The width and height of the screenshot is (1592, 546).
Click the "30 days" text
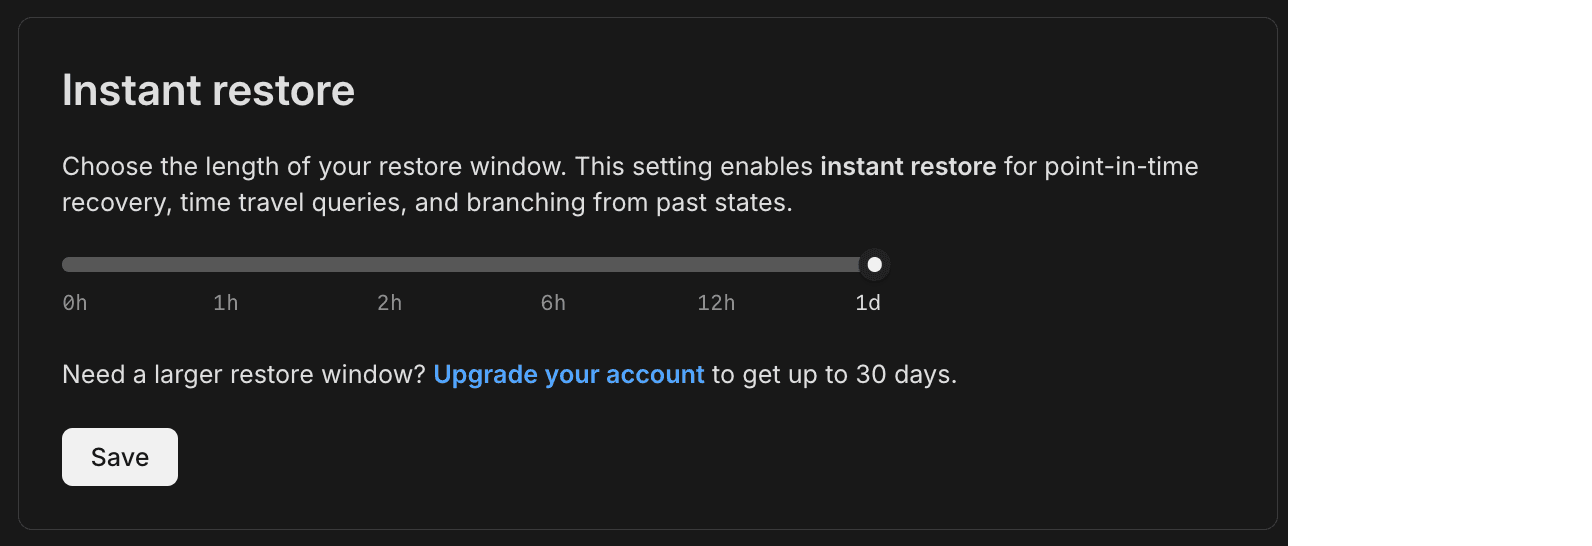click(x=904, y=374)
